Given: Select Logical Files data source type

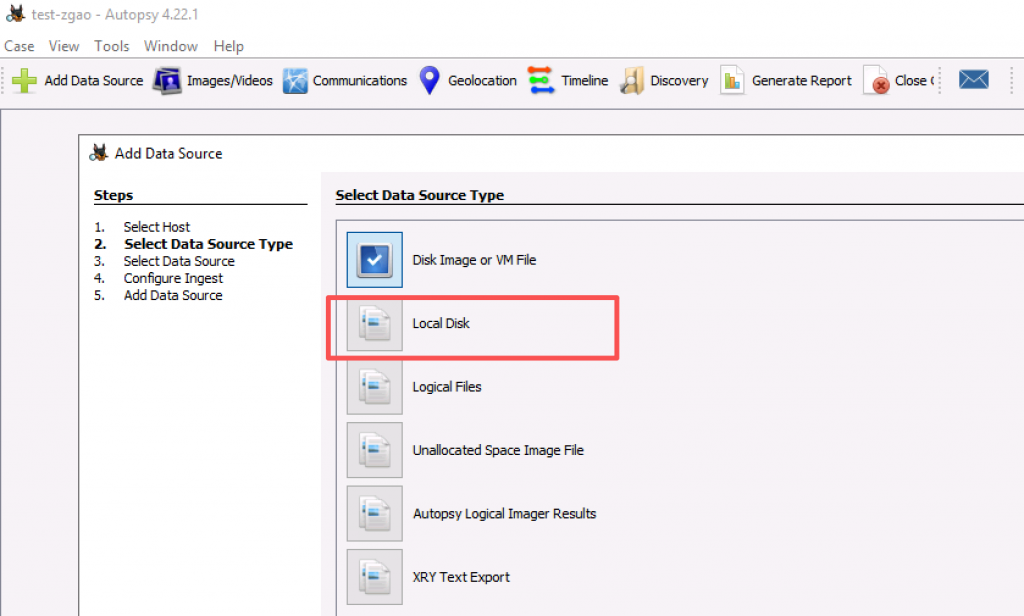Looking at the screenshot, I should (375, 387).
